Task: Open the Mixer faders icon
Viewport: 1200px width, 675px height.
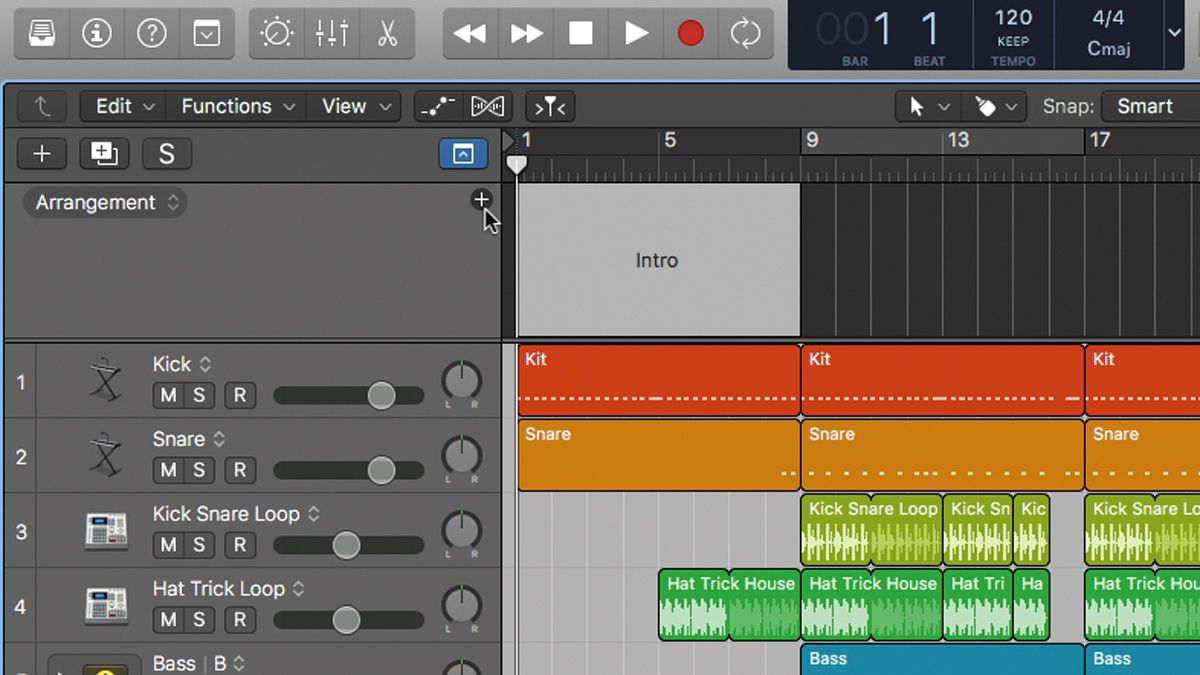Action: [x=331, y=32]
